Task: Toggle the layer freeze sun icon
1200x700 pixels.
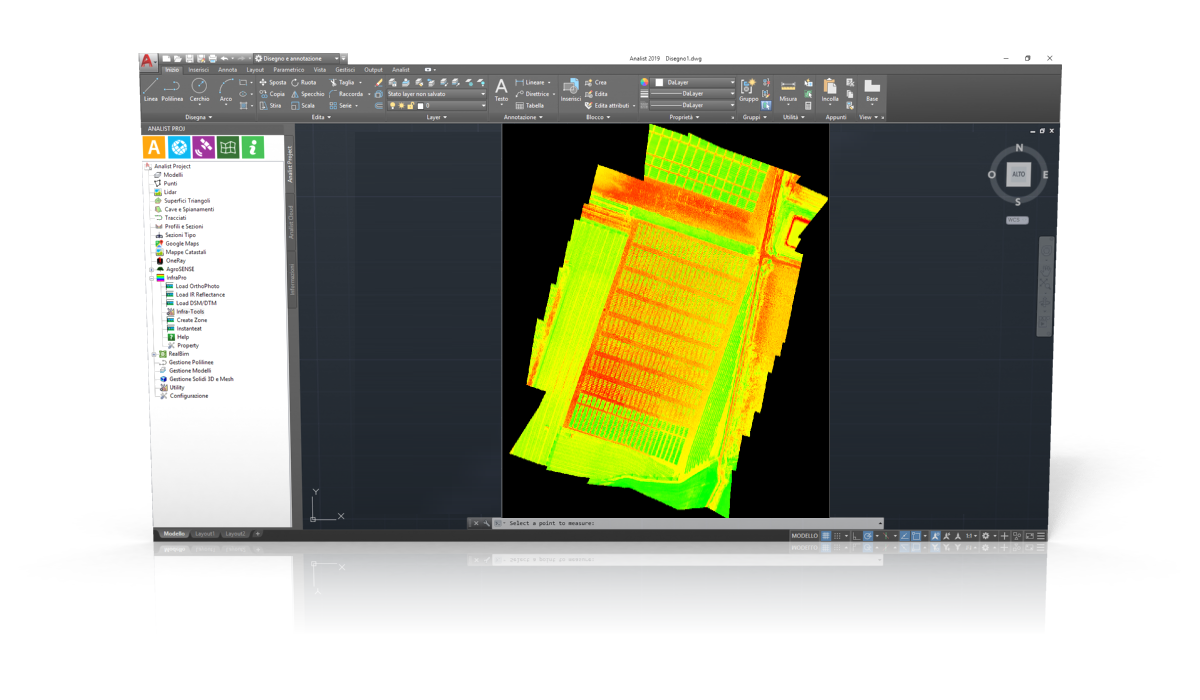Action: 402,105
